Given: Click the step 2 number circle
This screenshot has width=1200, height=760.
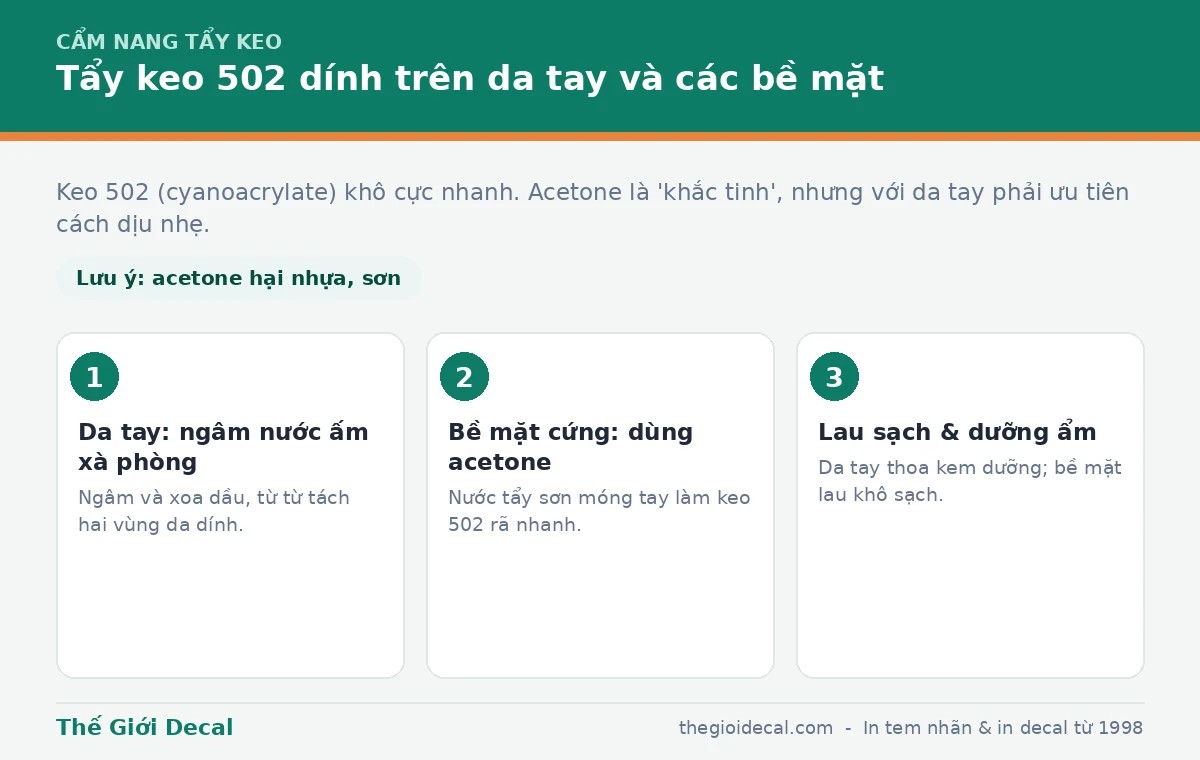Looking at the screenshot, I should pos(464,377).
